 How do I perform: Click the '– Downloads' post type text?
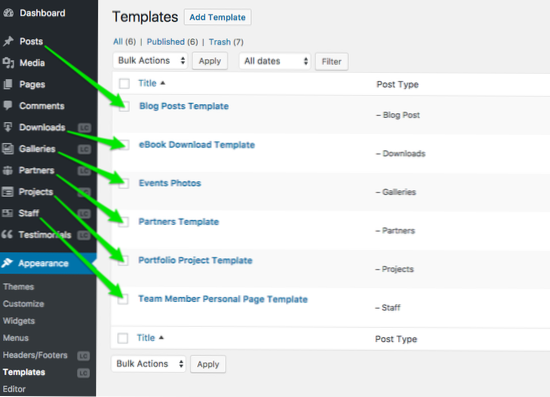click(x=401, y=154)
